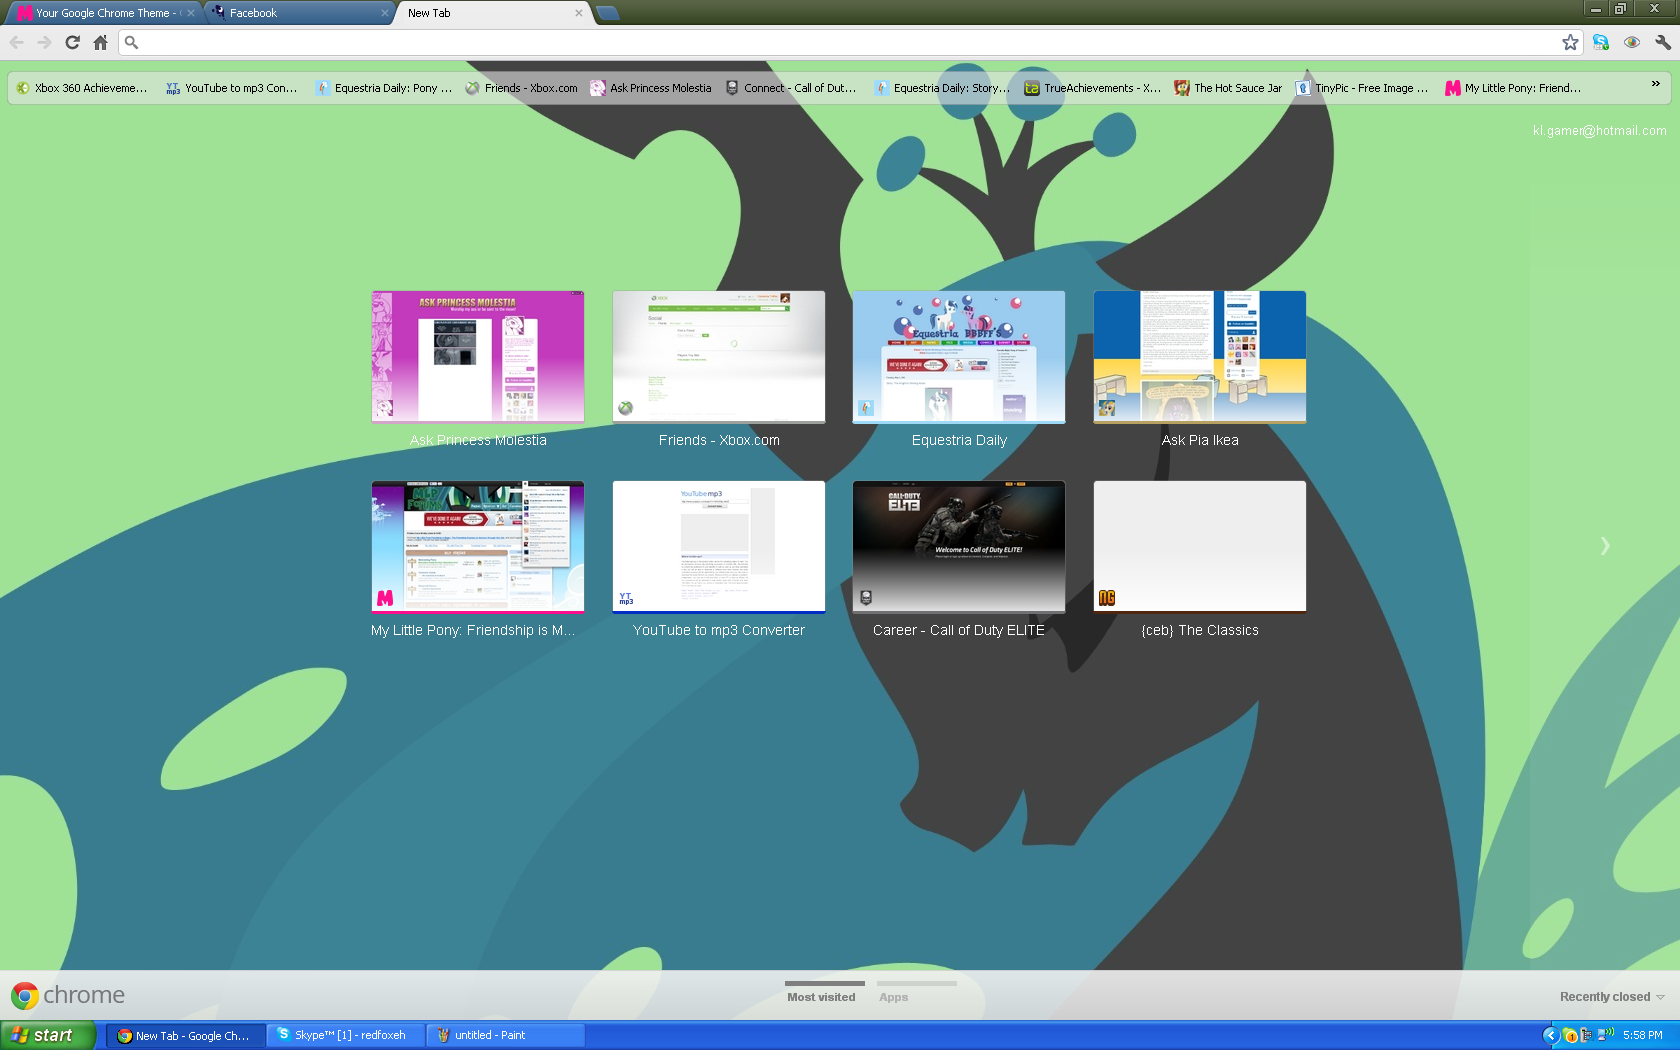
Task: Open Friends - Xbox.com bookmark
Action: [522, 88]
